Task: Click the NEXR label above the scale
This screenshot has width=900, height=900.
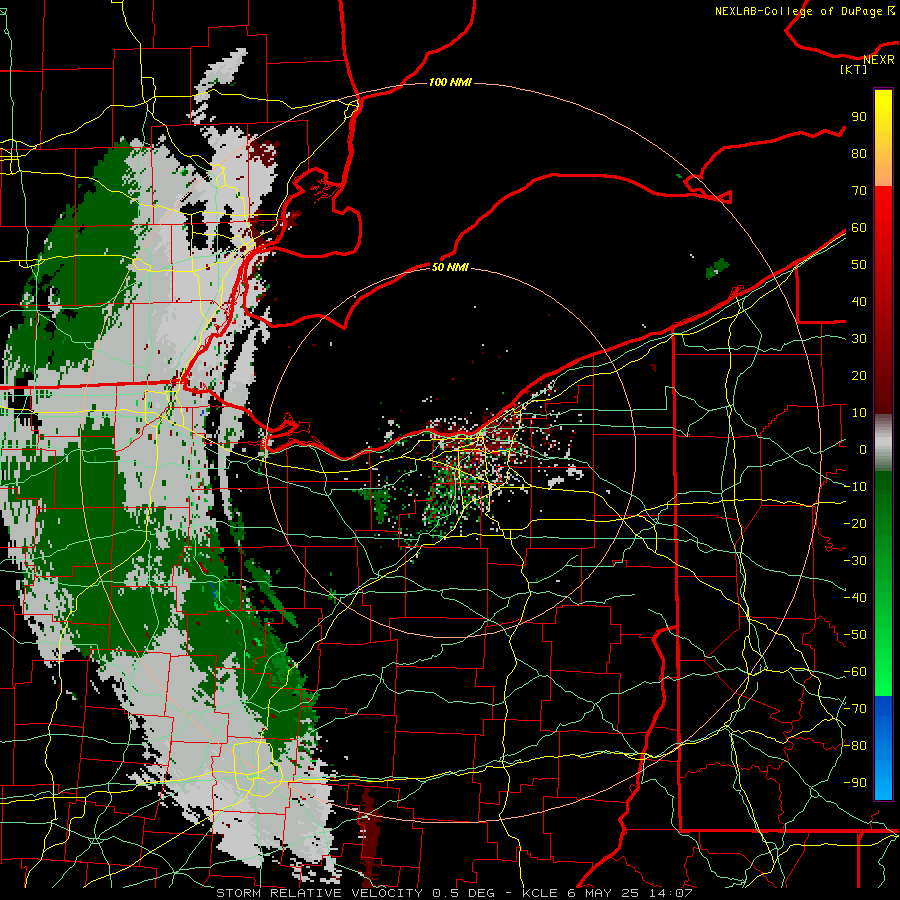Action: tap(878, 60)
